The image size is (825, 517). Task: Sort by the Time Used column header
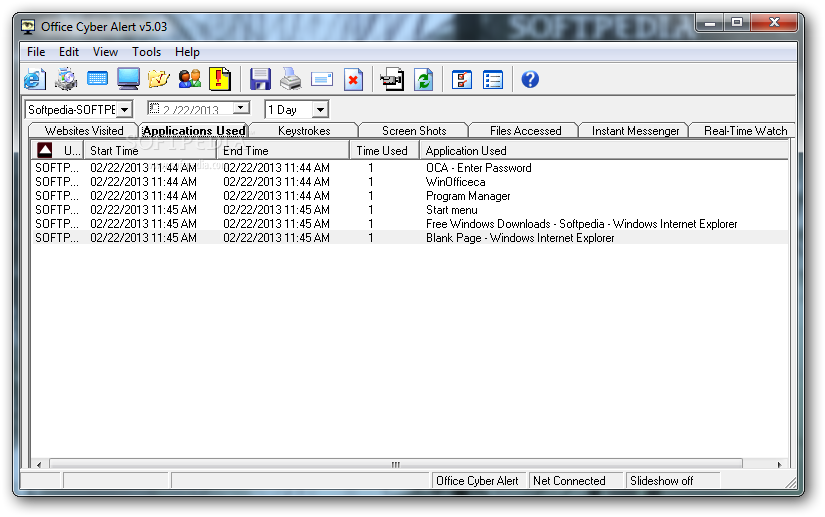[x=385, y=150]
